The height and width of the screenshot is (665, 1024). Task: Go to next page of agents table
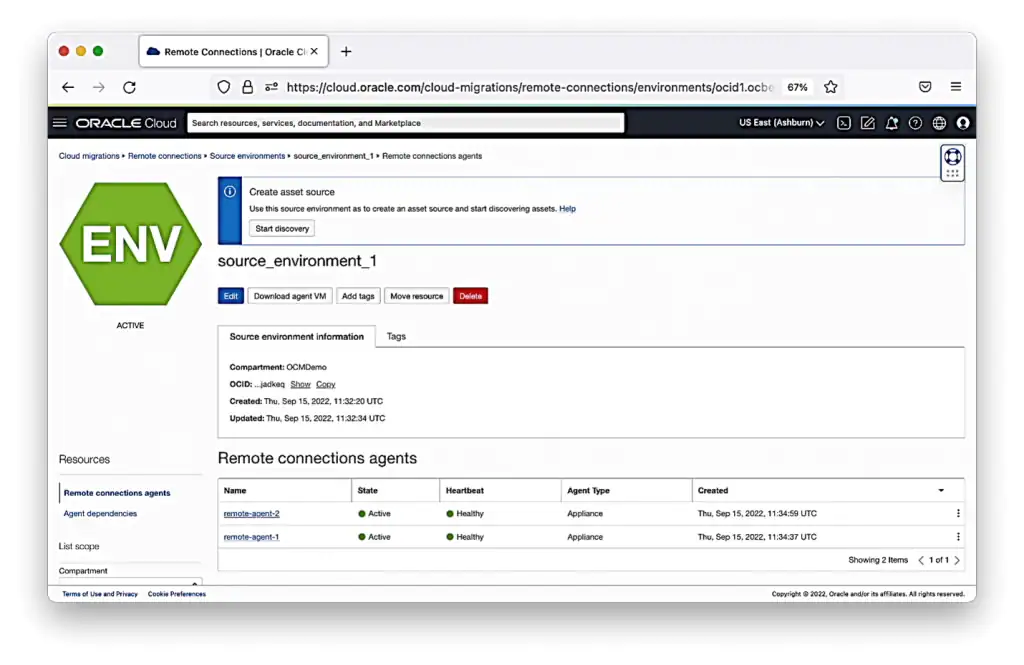tap(957, 560)
